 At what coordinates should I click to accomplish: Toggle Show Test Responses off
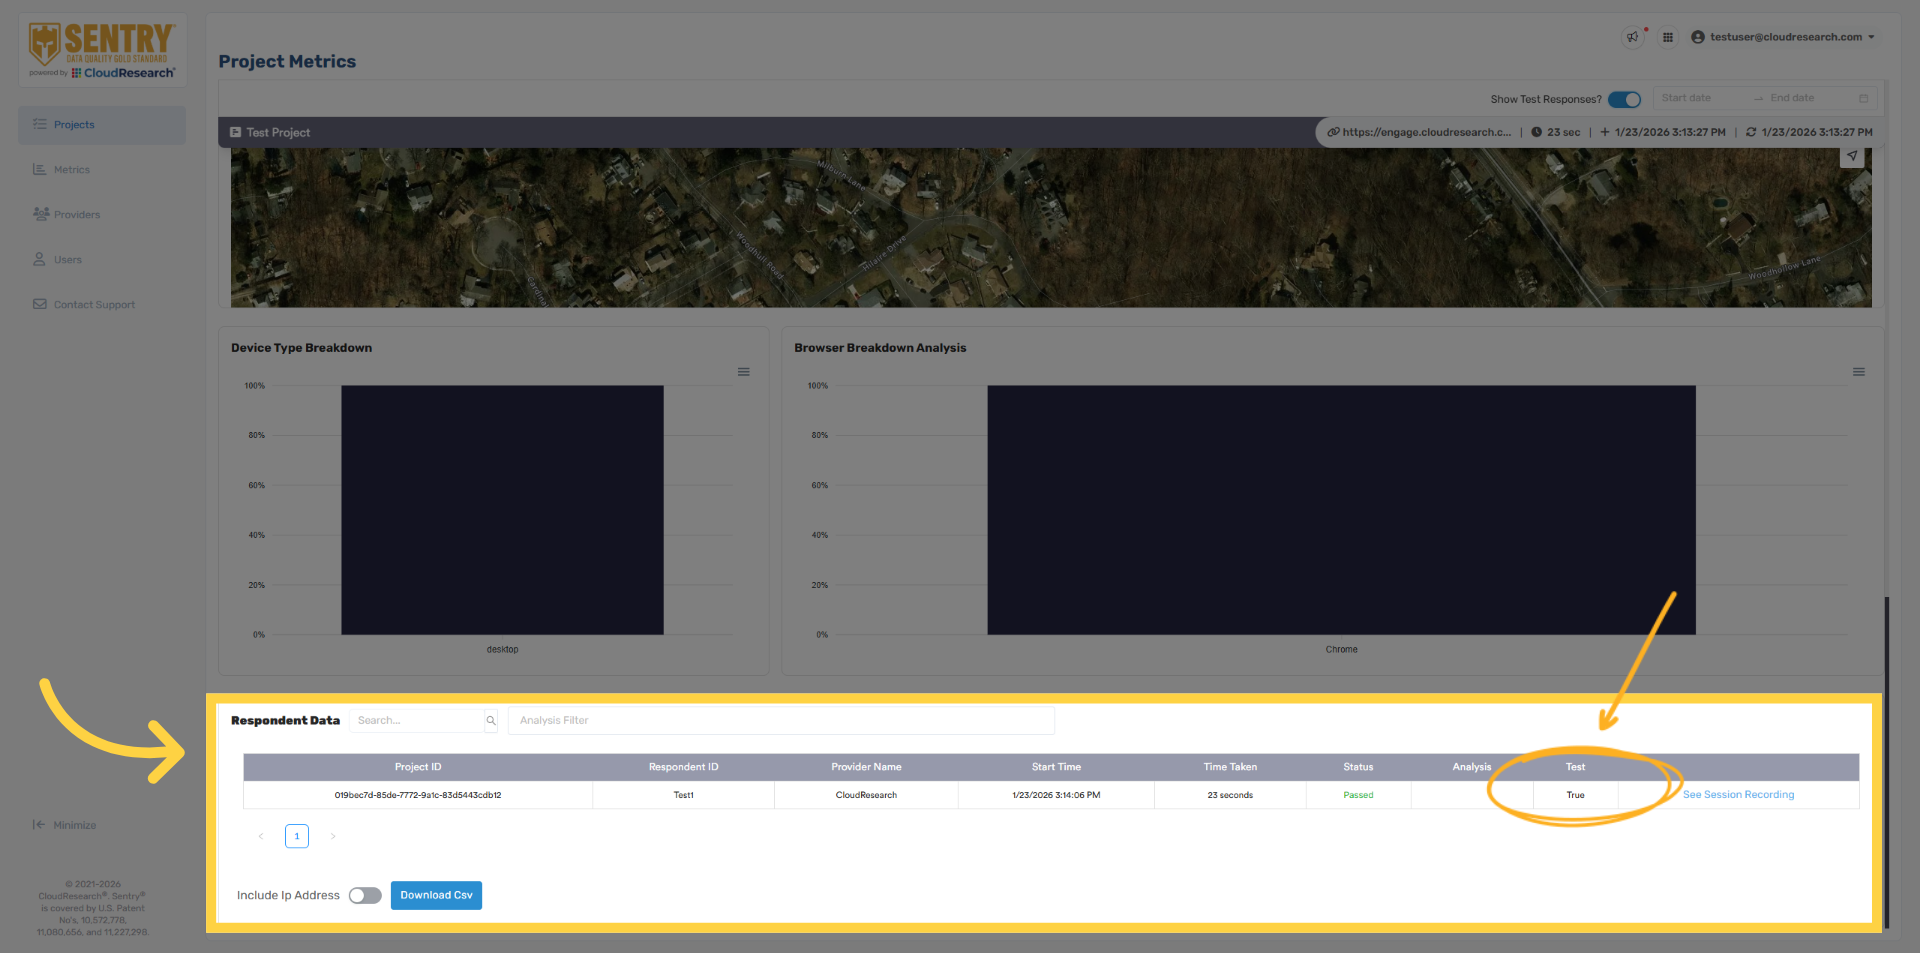(x=1624, y=99)
